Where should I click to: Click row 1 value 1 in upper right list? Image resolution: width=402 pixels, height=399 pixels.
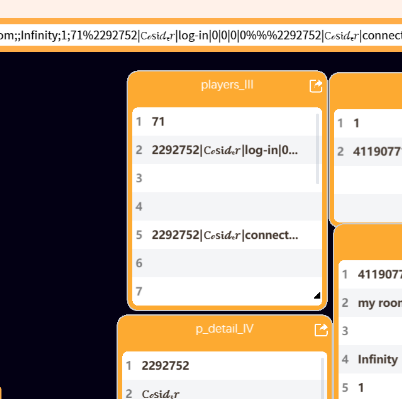pyautogui.click(x=368, y=123)
